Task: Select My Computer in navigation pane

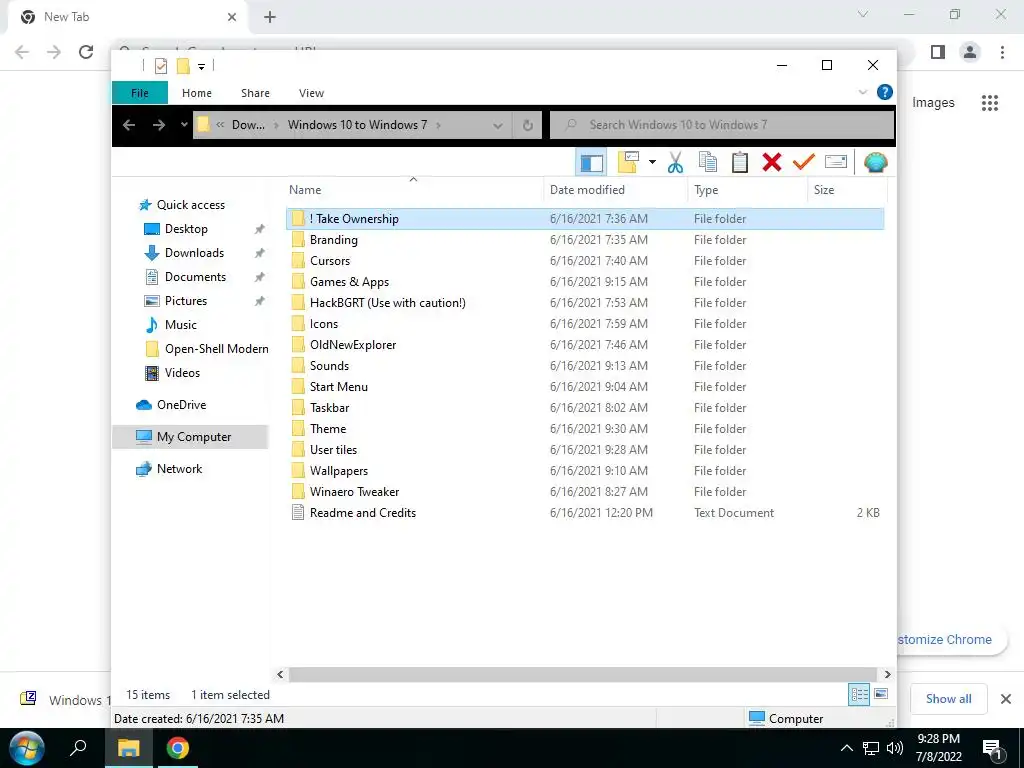Action: 191,437
